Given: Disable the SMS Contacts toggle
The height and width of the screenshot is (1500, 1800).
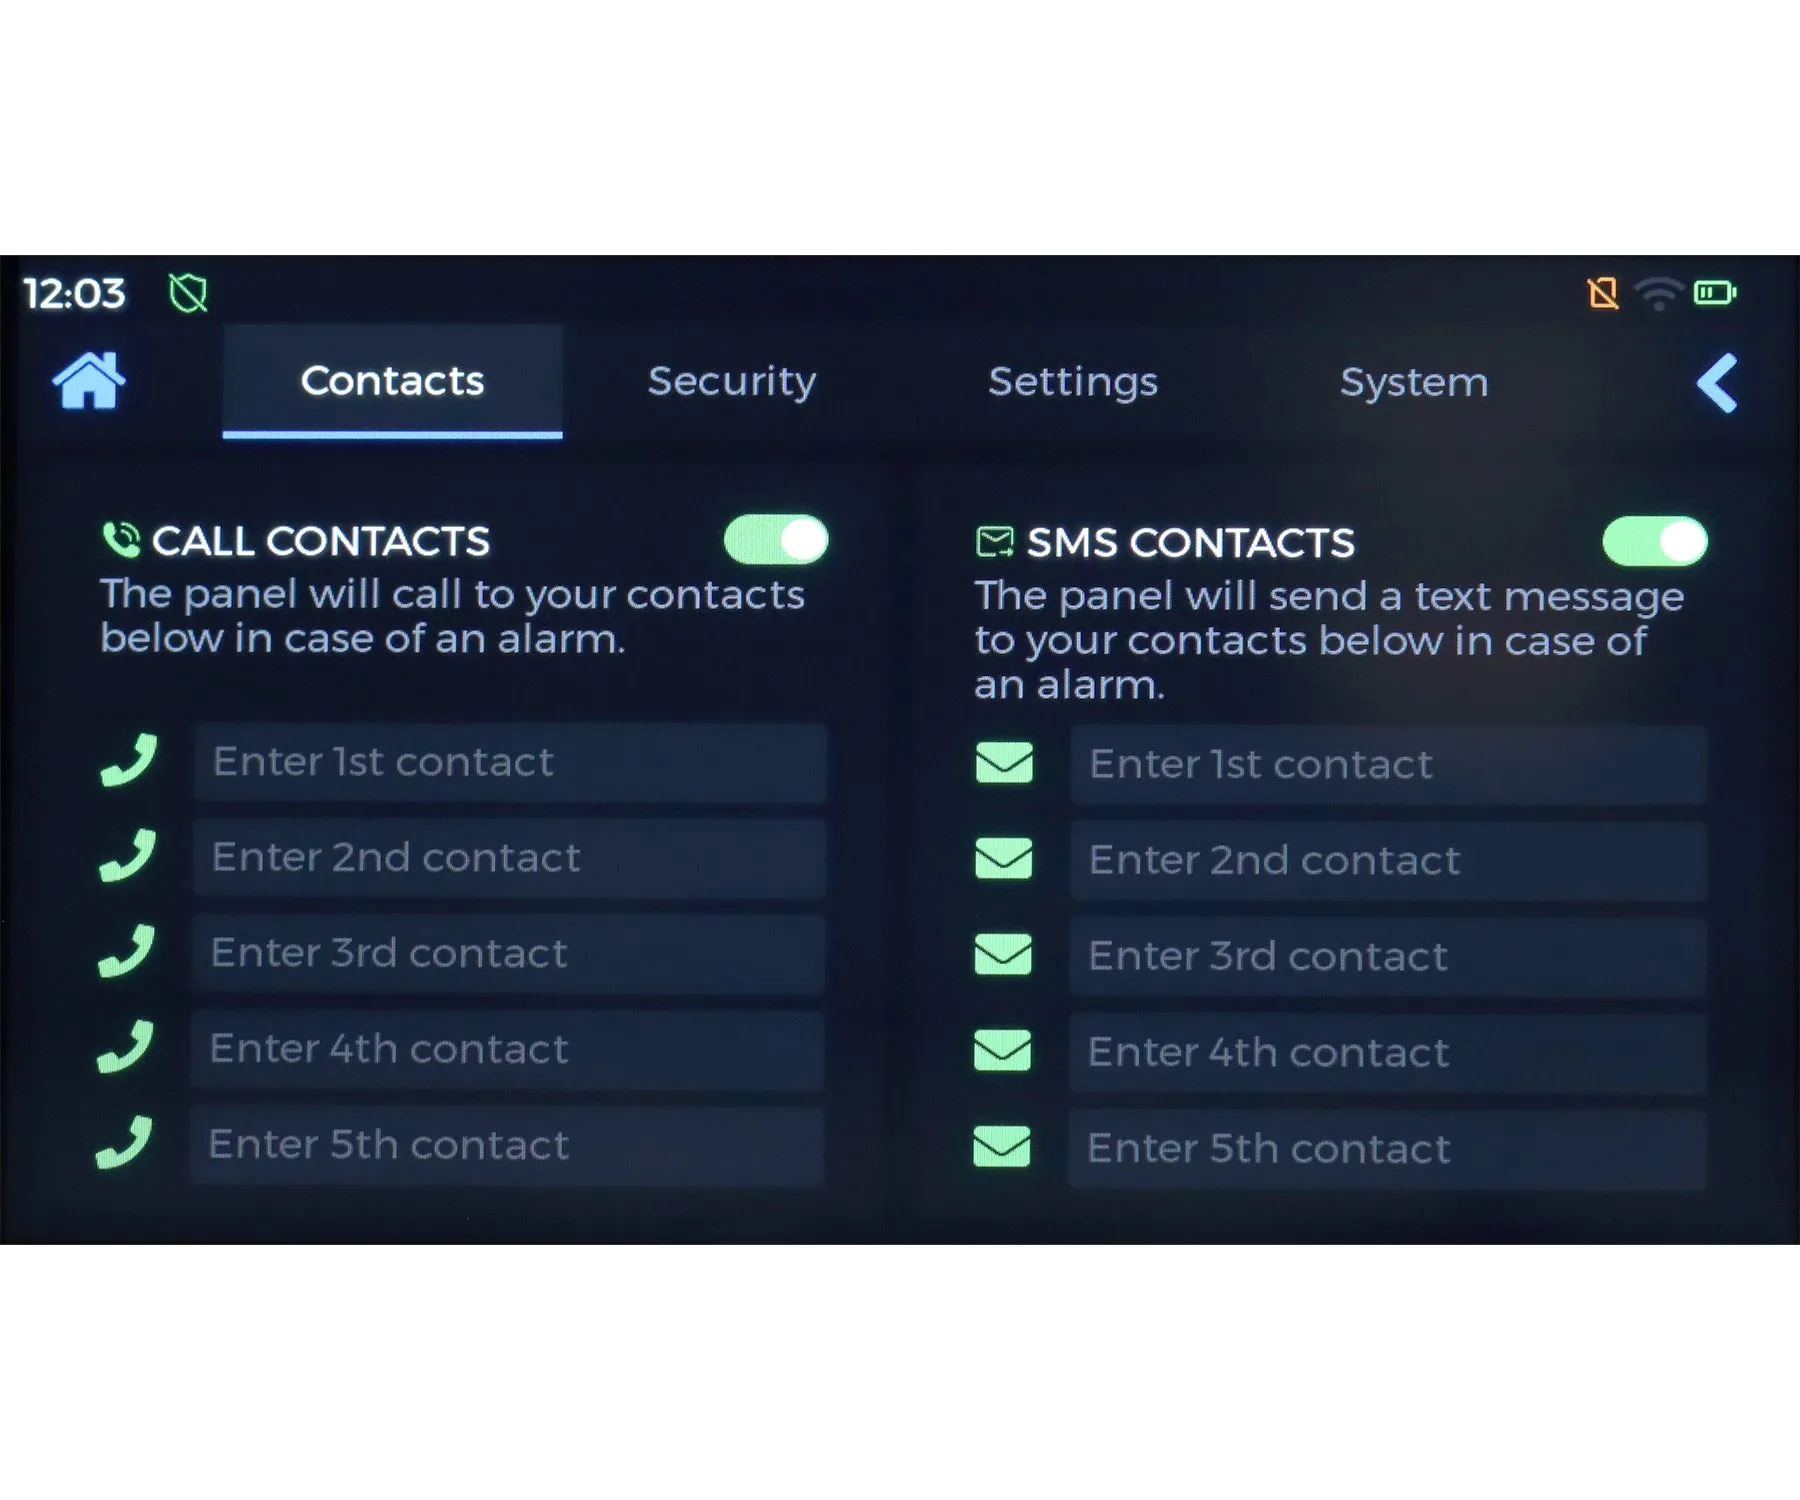Looking at the screenshot, I should tap(1655, 541).
